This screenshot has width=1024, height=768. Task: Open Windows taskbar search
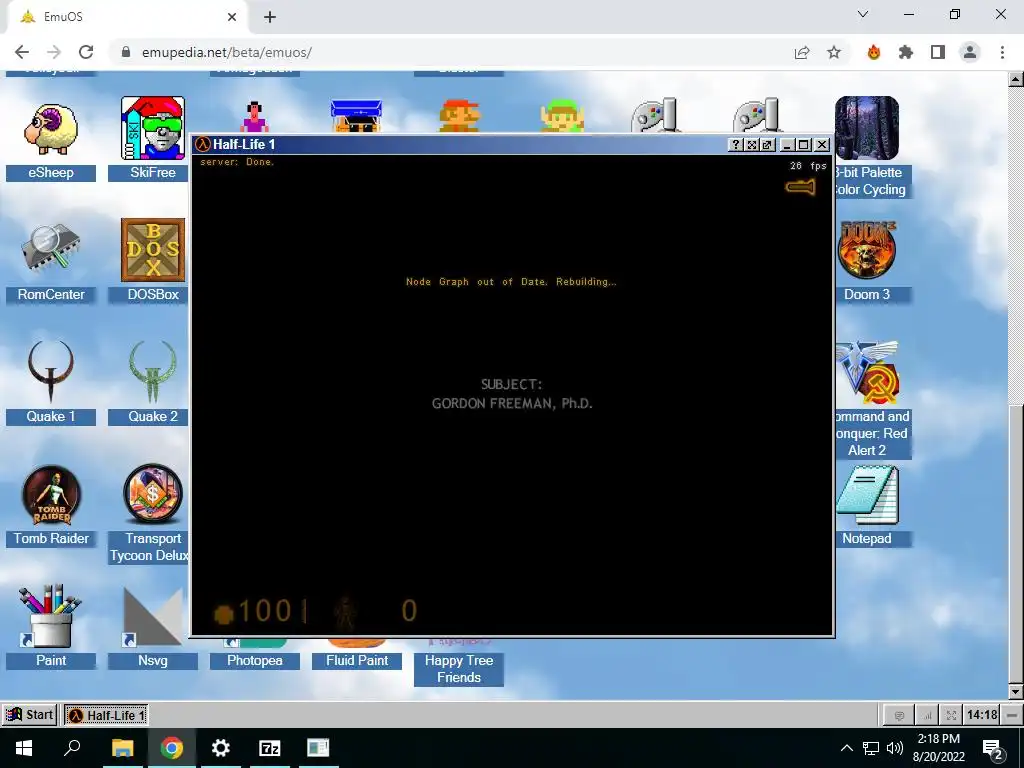tap(72, 748)
